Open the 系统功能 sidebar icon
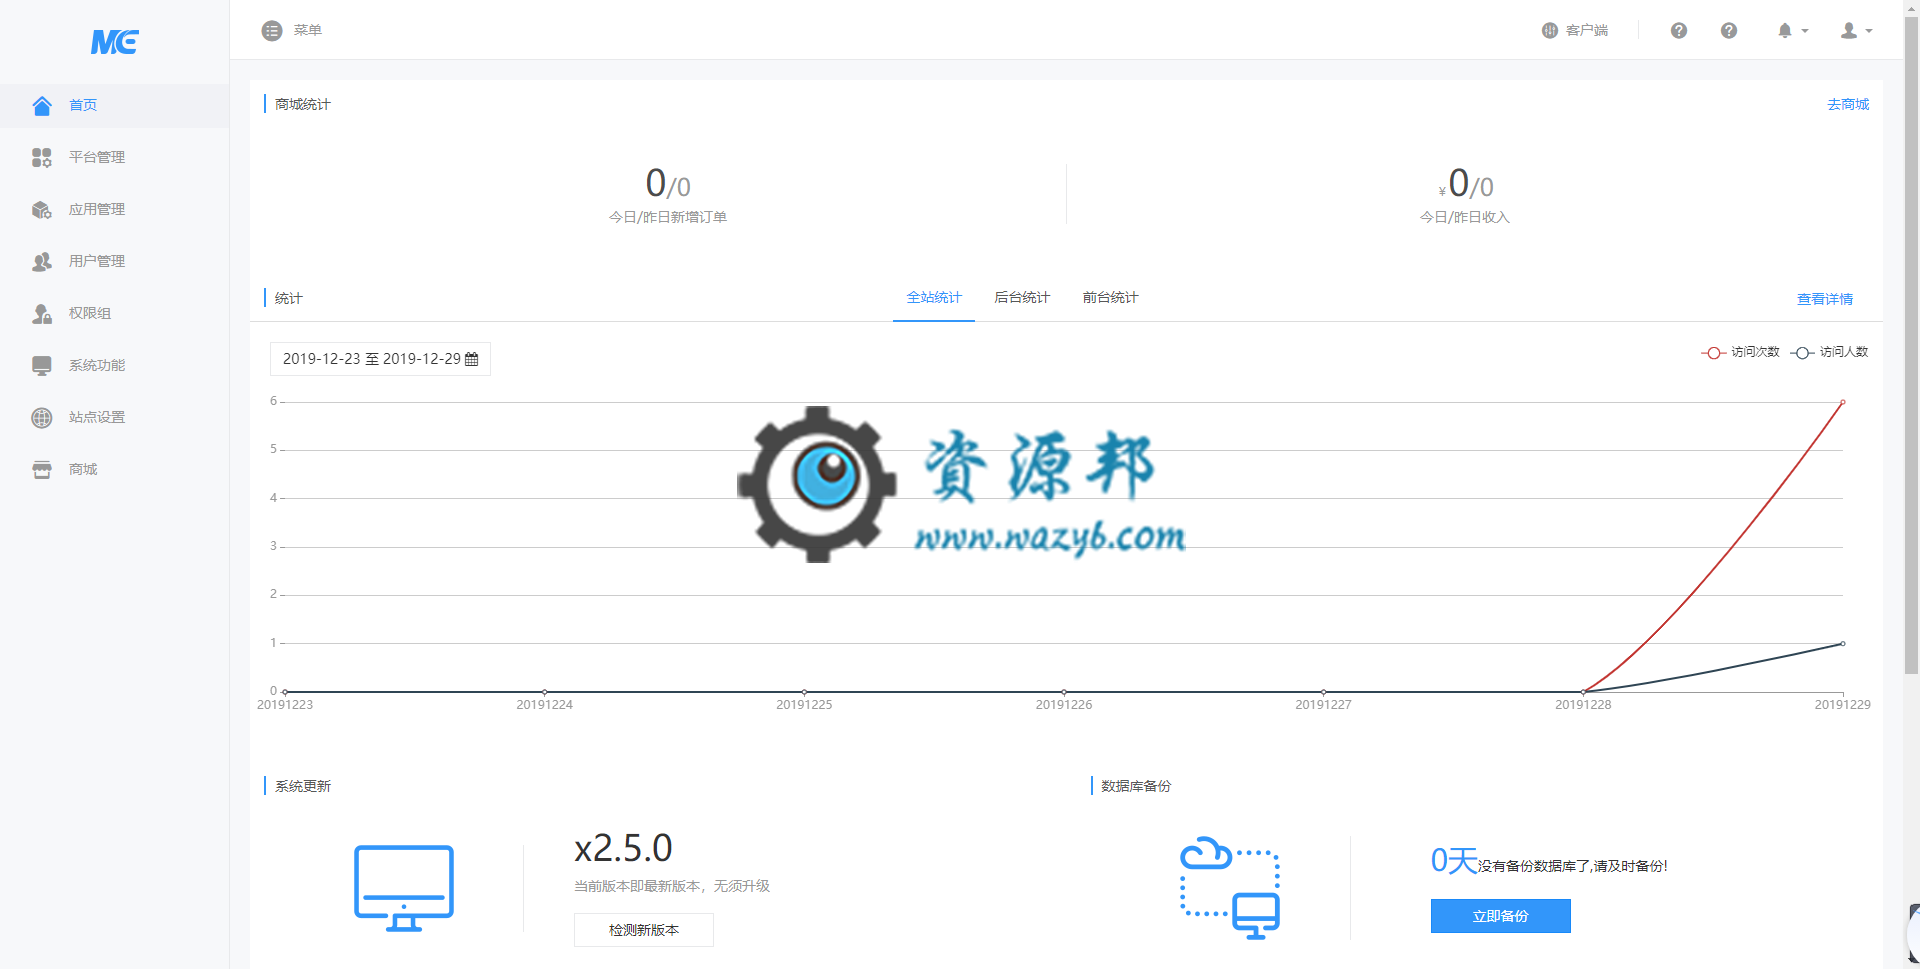Screen dimensions: 1920x969 click(42, 366)
